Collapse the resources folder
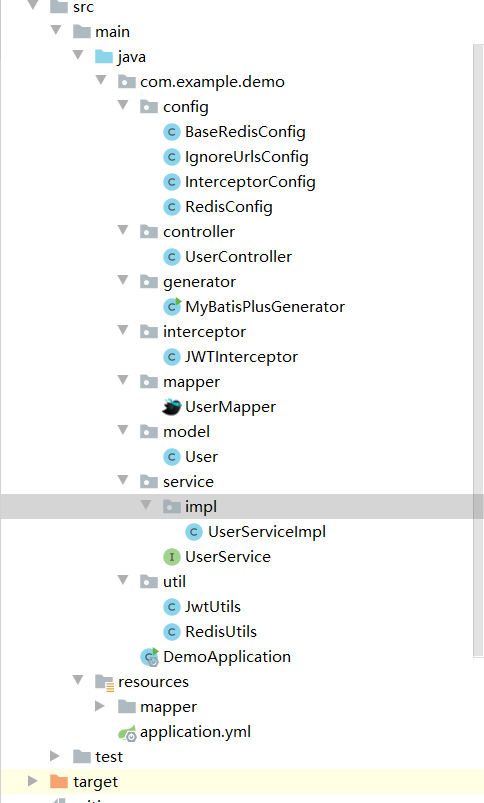This screenshot has height=803, width=484. [78, 680]
